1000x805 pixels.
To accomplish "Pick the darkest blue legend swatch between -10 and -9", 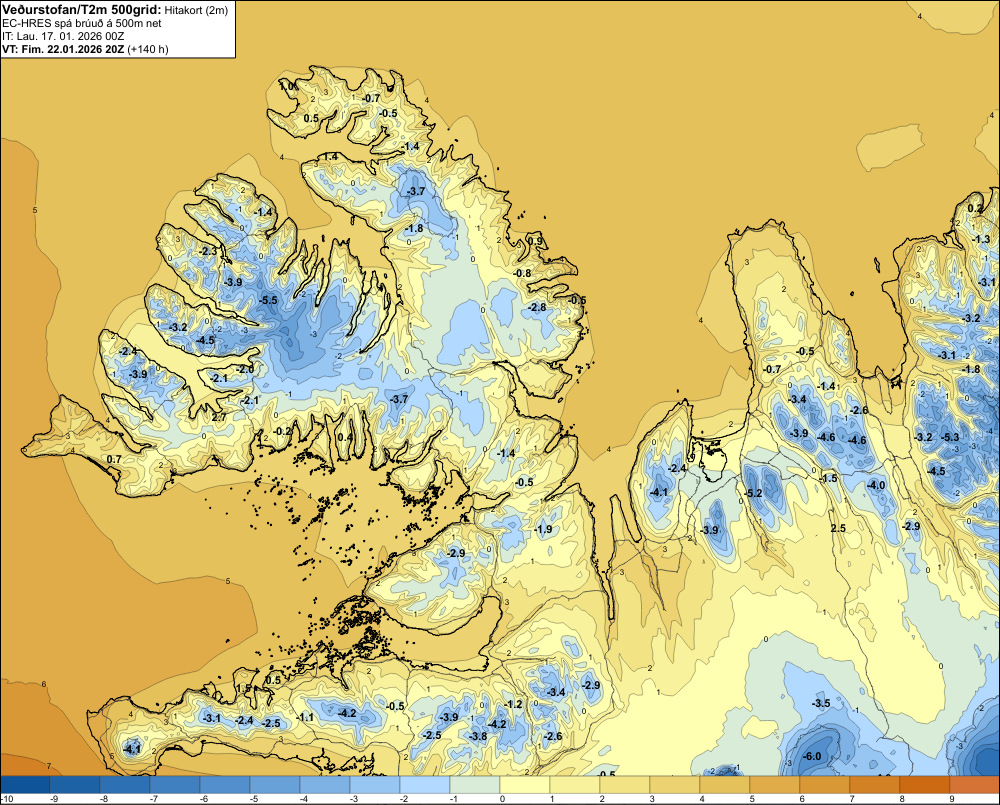I will 25,785.
